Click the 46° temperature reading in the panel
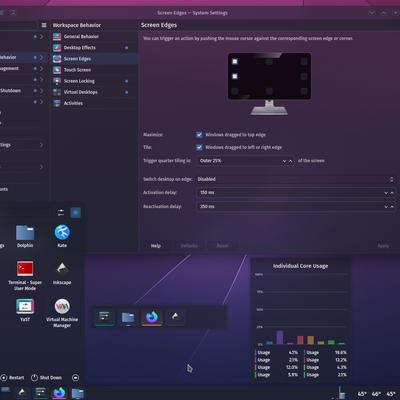Viewport: 400px width, 400px height. click(376, 394)
